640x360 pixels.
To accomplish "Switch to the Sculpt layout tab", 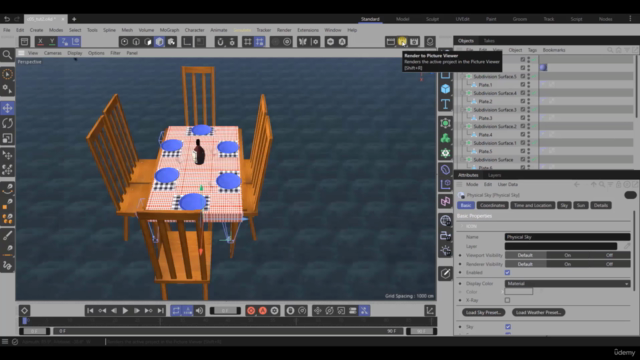I will click(432, 19).
